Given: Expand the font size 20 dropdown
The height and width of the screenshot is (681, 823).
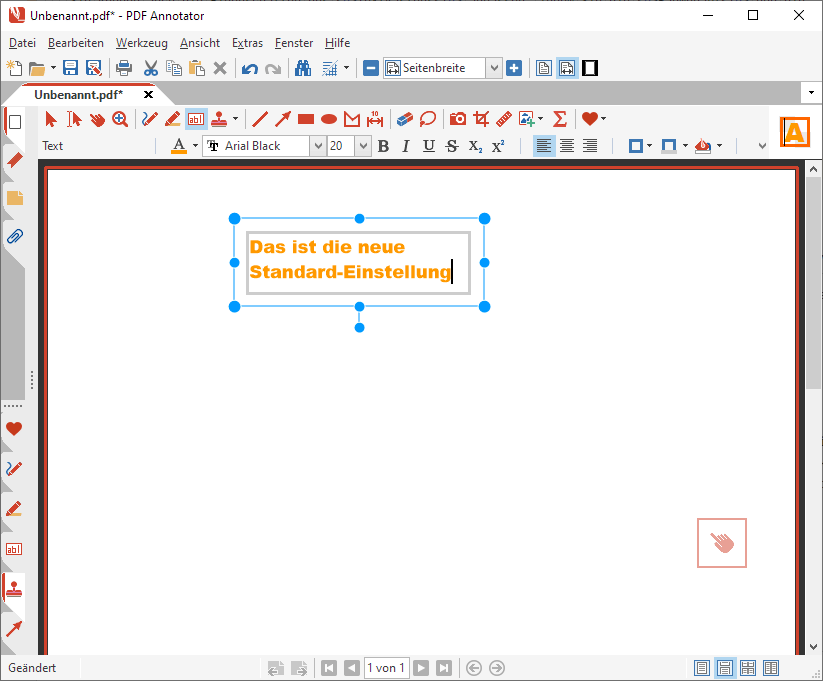Looking at the screenshot, I should point(363,146).
